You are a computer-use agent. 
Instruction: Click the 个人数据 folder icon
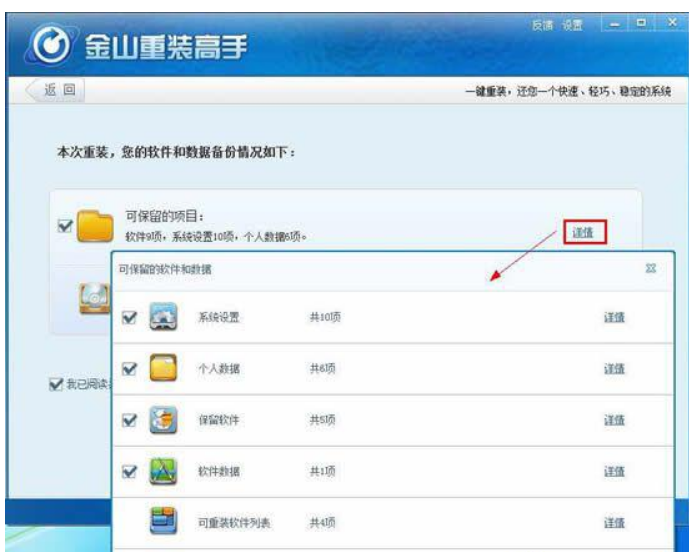pos(163,369)
